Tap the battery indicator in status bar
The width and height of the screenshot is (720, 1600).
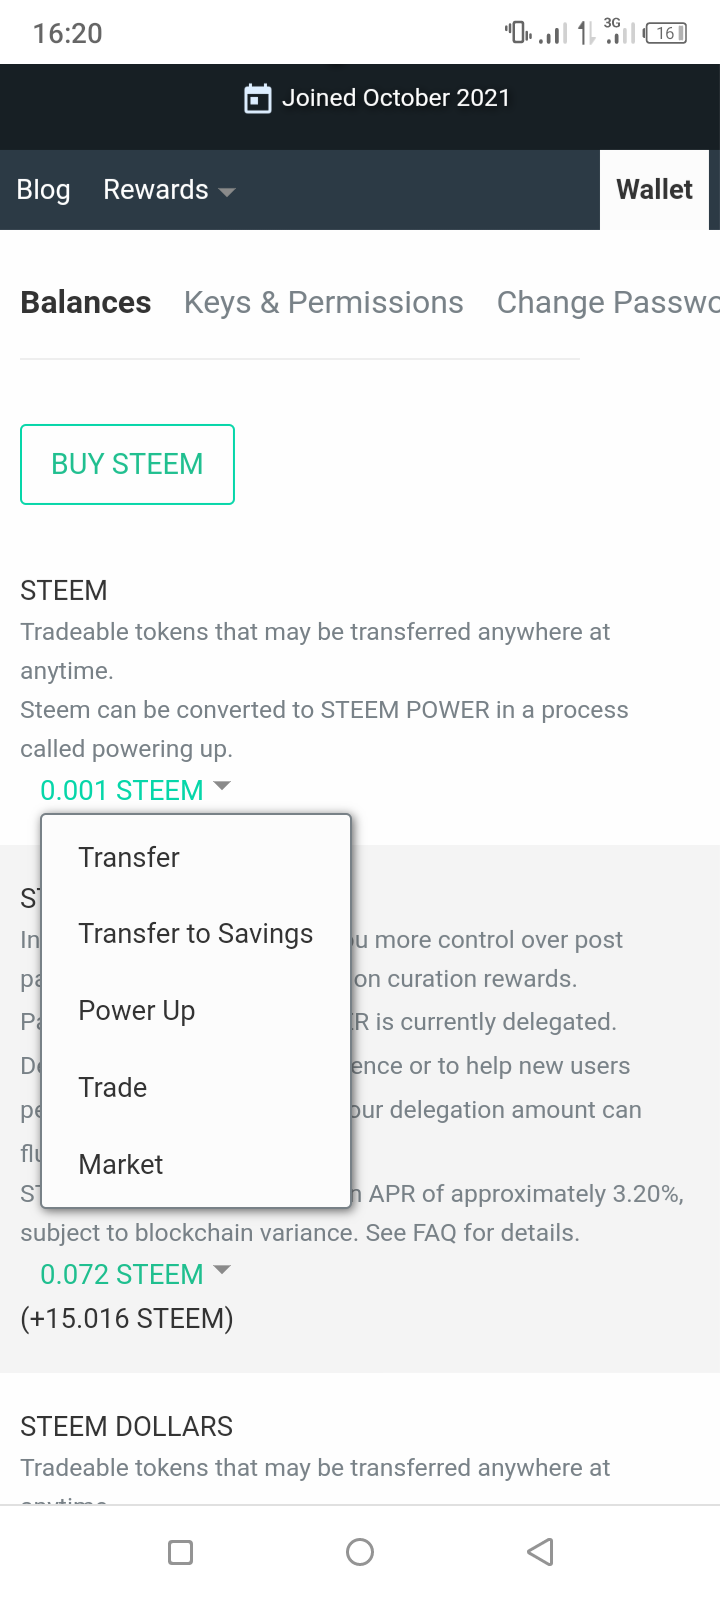click(x=666, y=33)
